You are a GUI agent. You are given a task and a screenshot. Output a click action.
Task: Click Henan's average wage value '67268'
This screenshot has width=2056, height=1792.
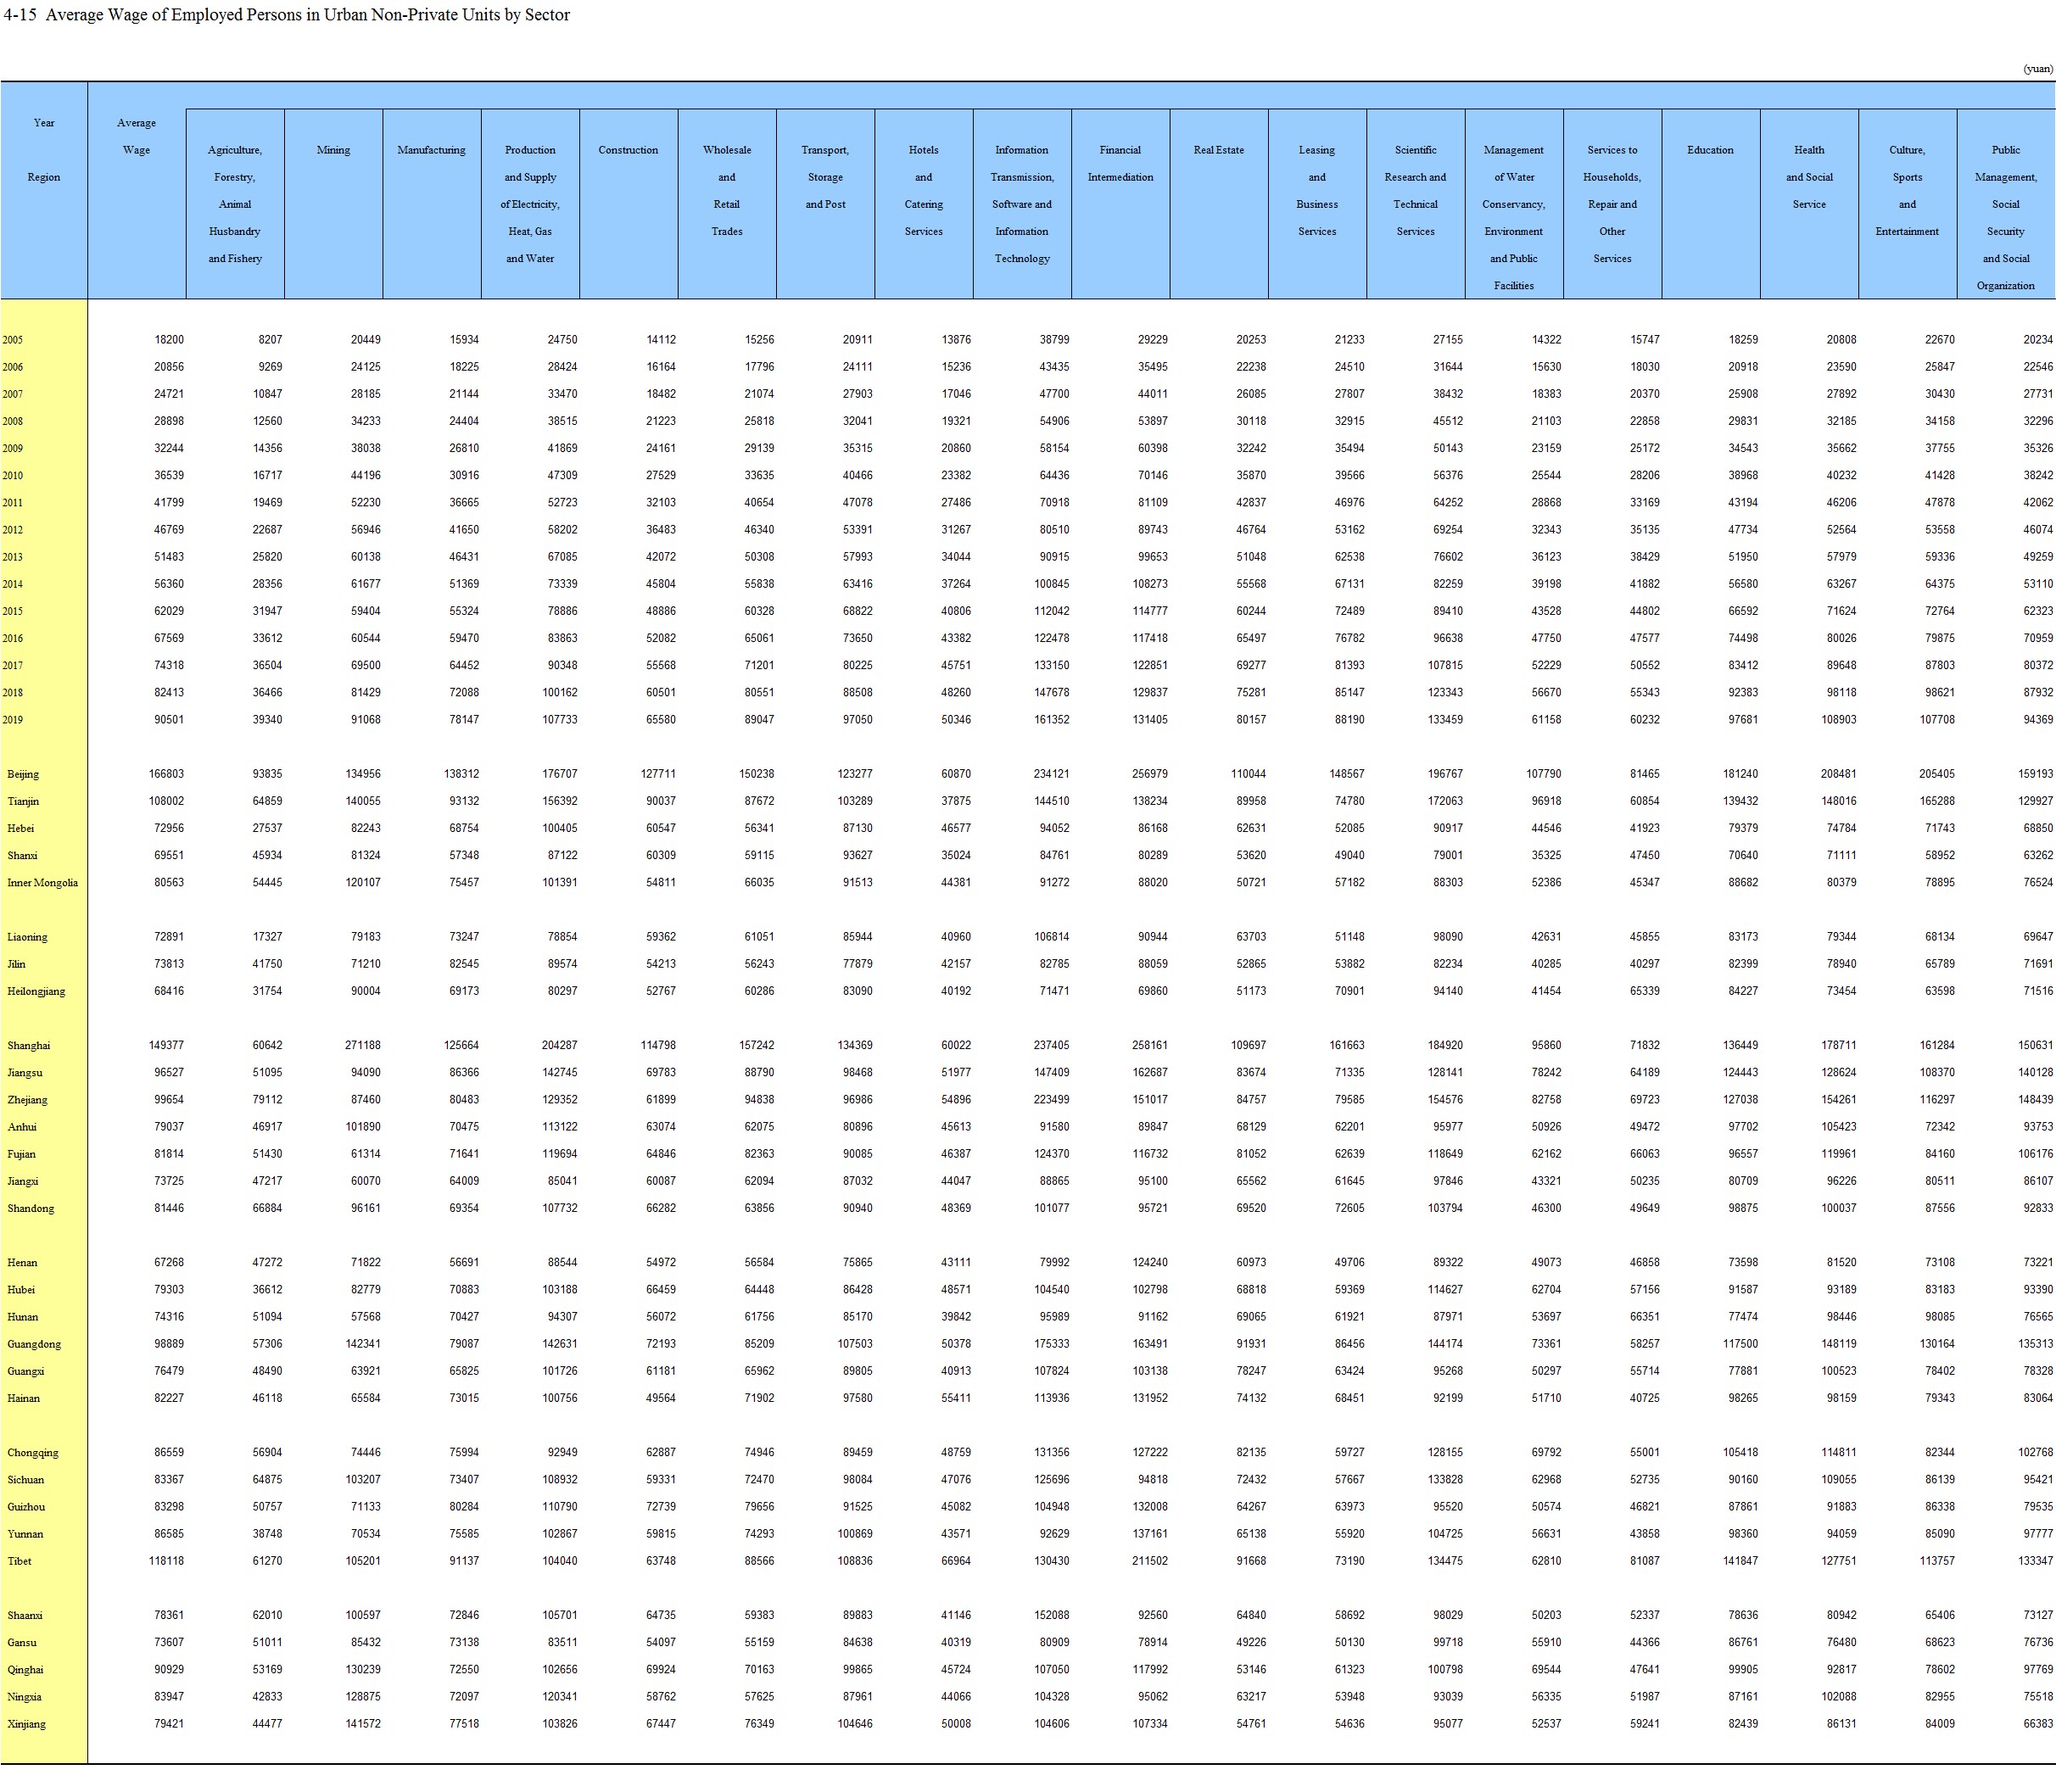coord(169,1262)
